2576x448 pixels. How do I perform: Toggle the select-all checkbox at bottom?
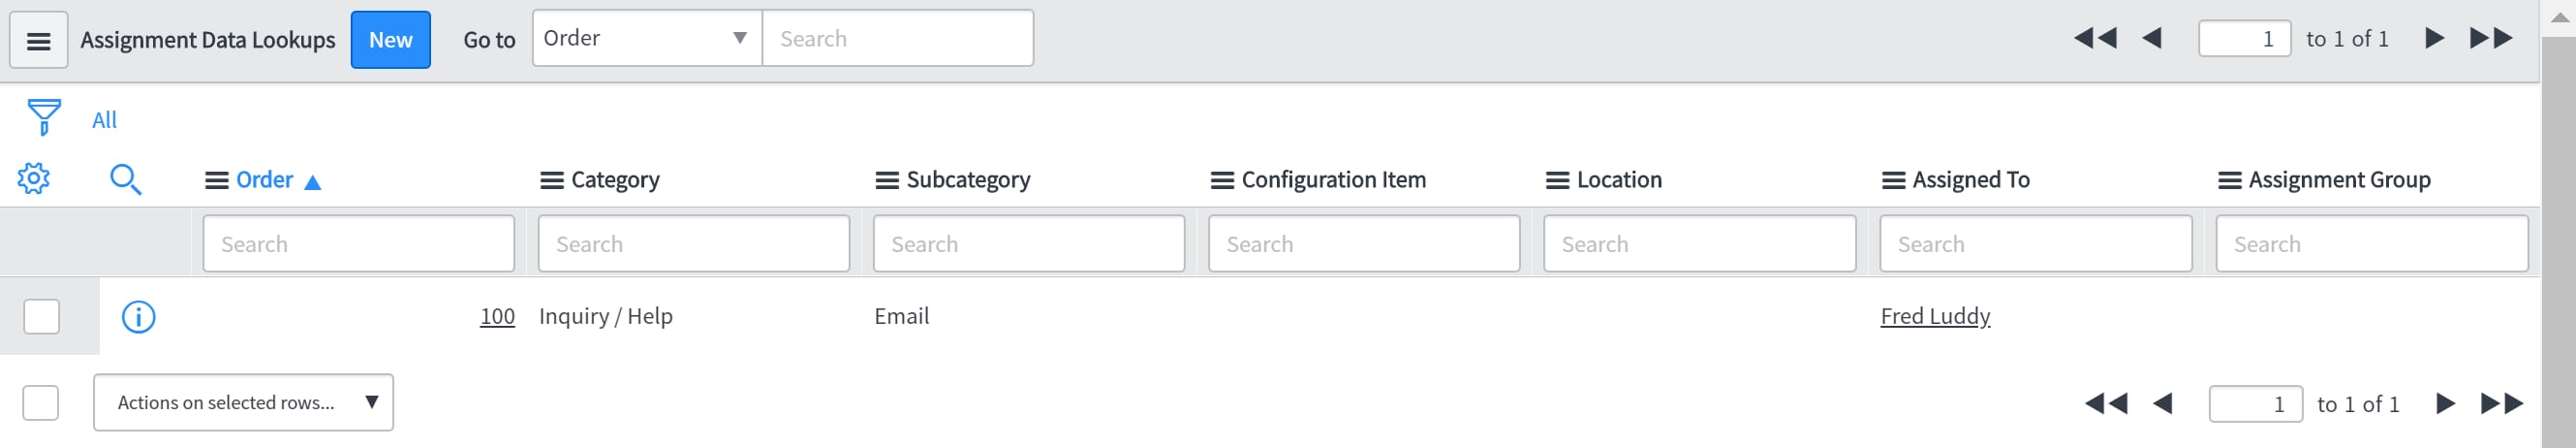click(41, 403)
